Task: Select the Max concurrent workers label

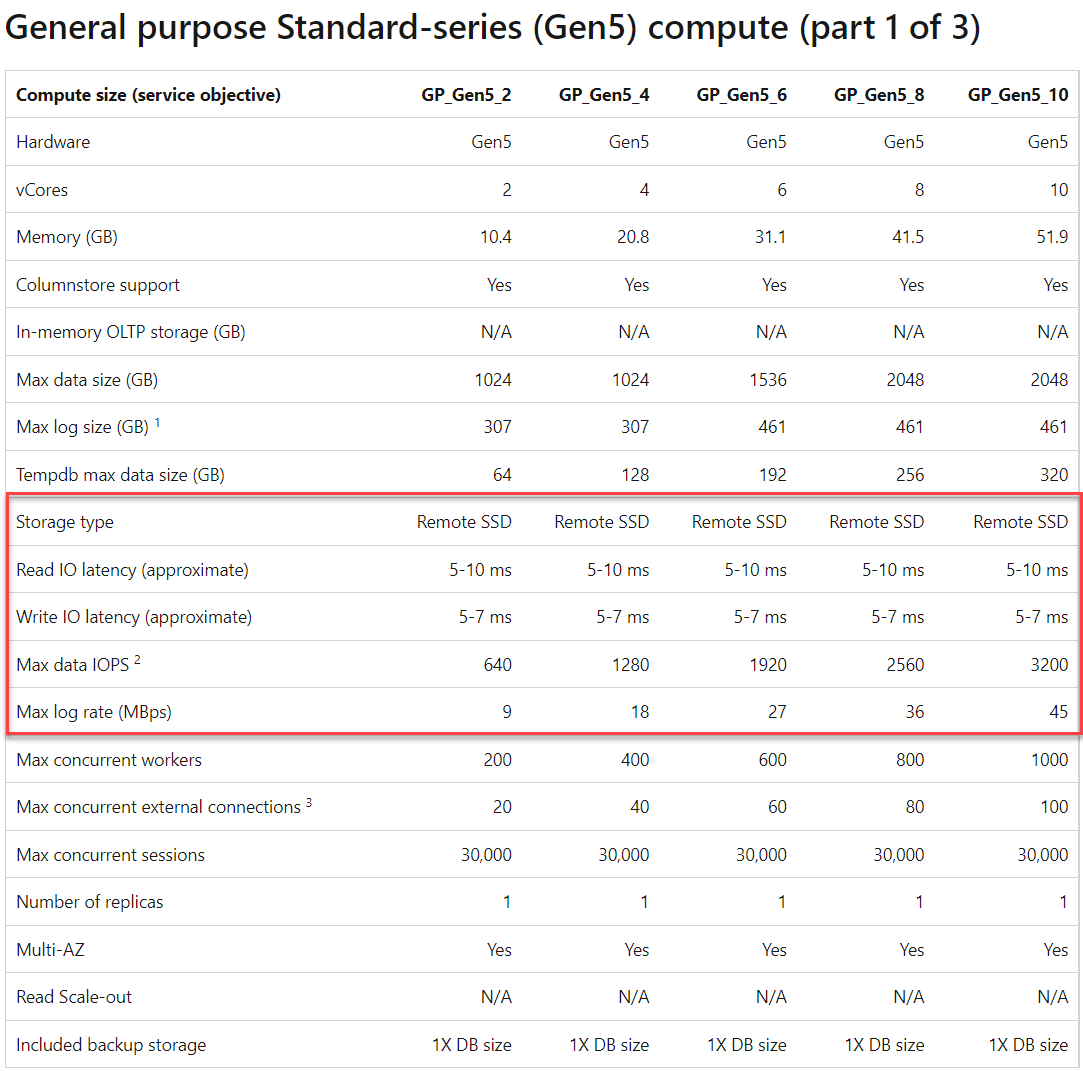Action: 109,760
